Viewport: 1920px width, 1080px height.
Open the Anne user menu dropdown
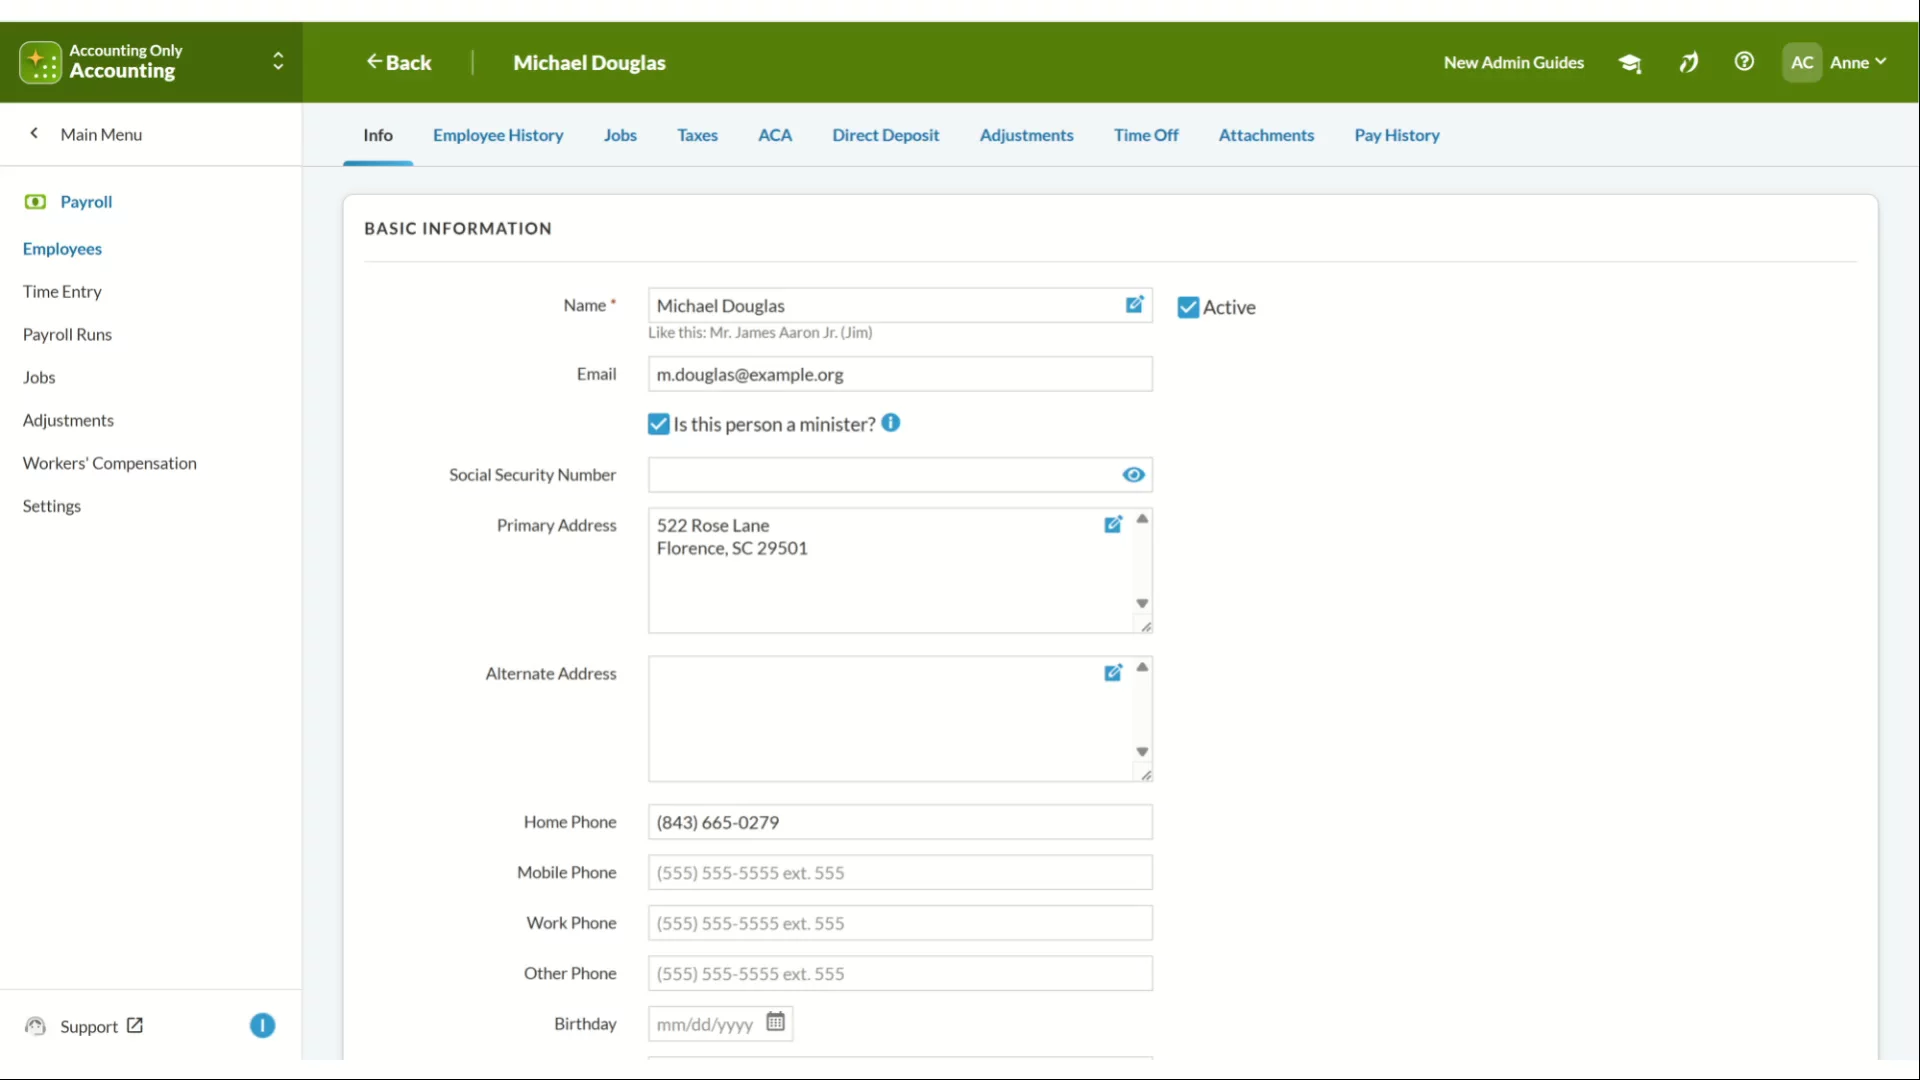coord(1858,62)
